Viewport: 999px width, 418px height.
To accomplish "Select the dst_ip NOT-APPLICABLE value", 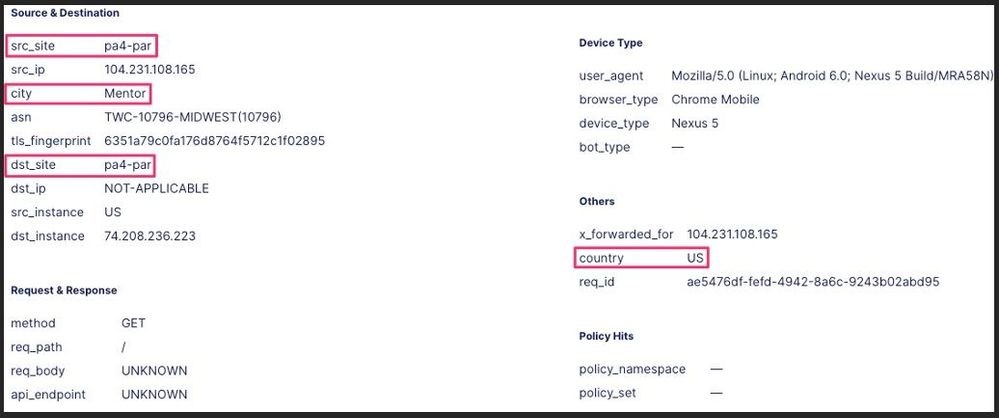I will 156,188.
